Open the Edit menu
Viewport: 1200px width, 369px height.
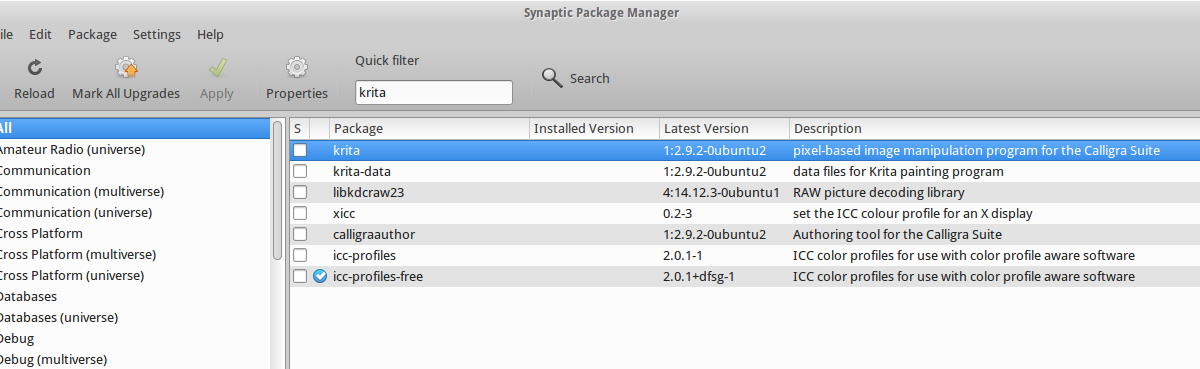40,34
